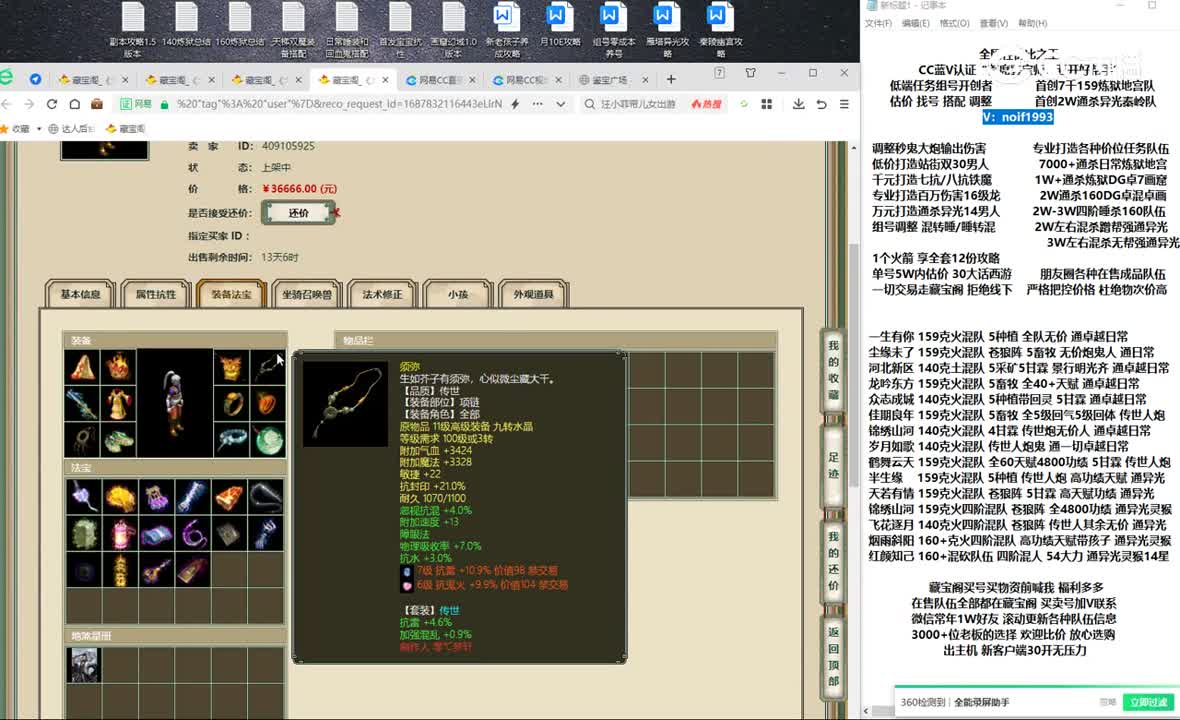Open the 达人后台 bookmark
The height and width of the screenshot is (720, 1180).
pyautogui.click(x=71, y=129)
